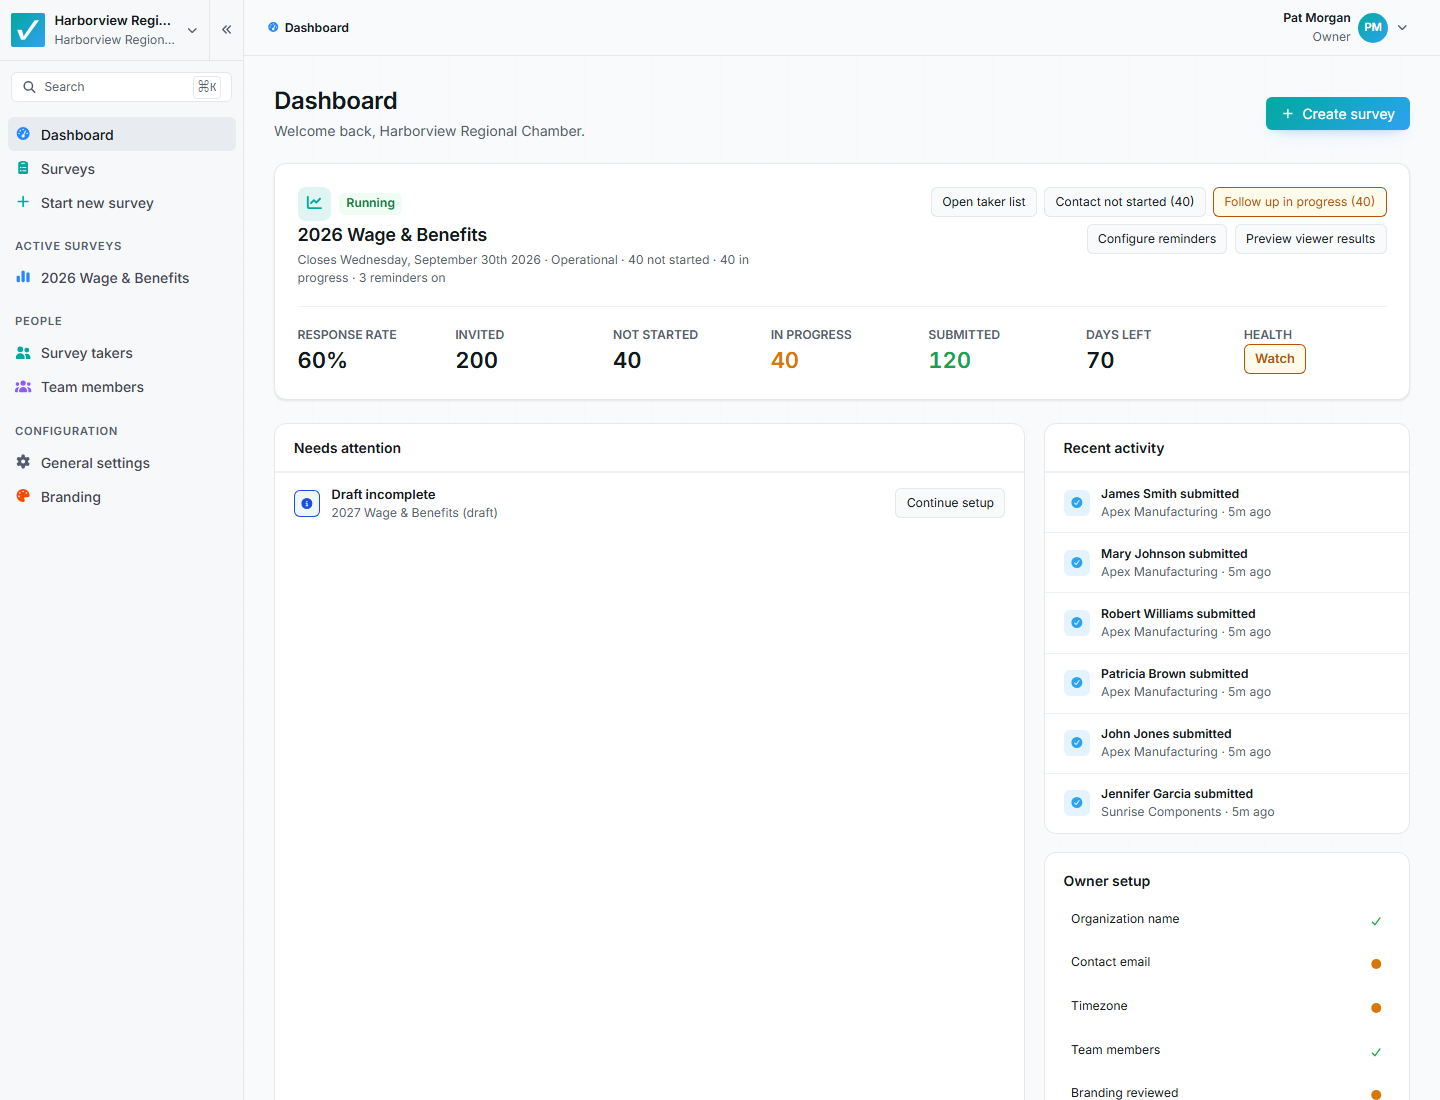The image size is (1440, 1100).
Task: Click the Team members group icon
Action: (x=23, y=386)
